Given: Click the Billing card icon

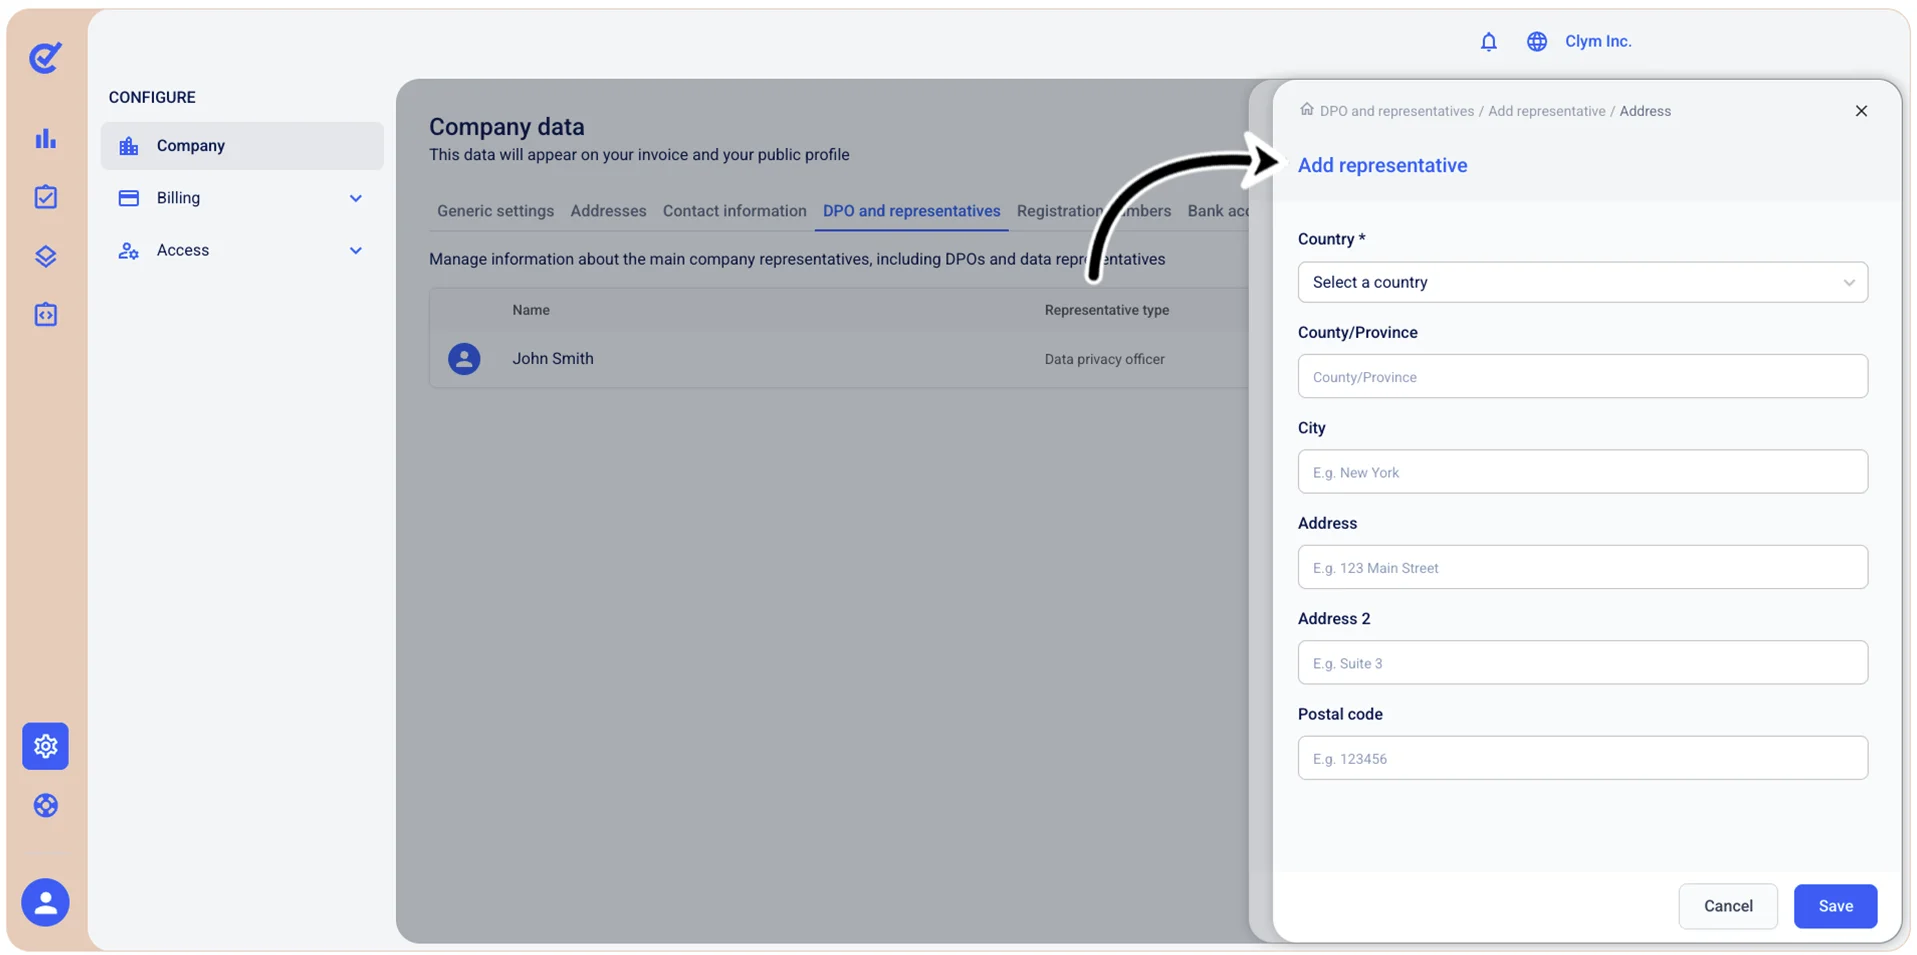Looking at the screenshot, I should point(129,198).
